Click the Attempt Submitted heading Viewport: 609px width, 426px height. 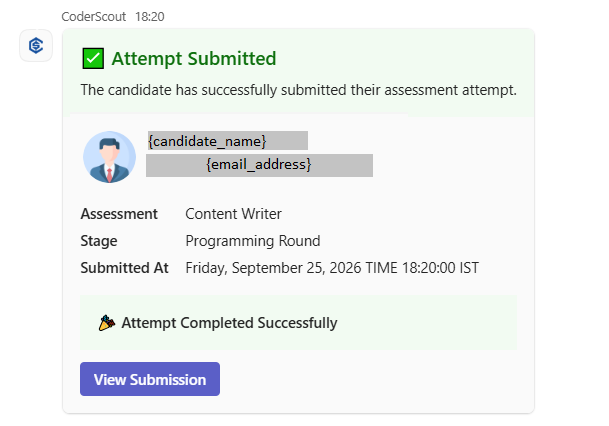194,59
